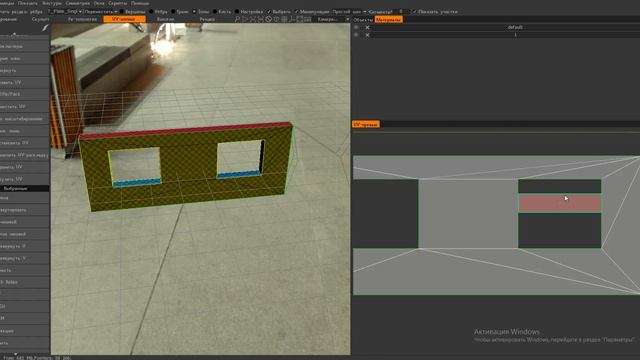Select the Вершины radio button
640x360 pixels.
pyautogui.click(x=122, y=11)
